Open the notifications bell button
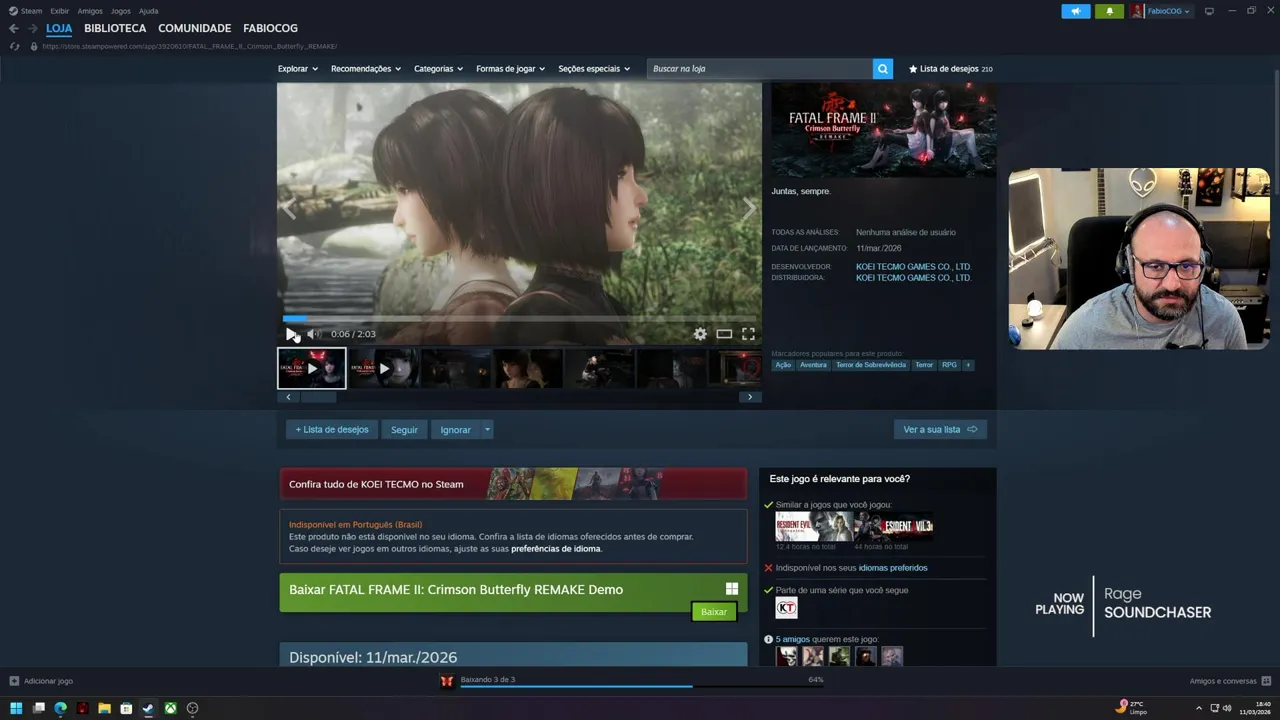This screenshot has height=720, width=1280. (1109, 11)
